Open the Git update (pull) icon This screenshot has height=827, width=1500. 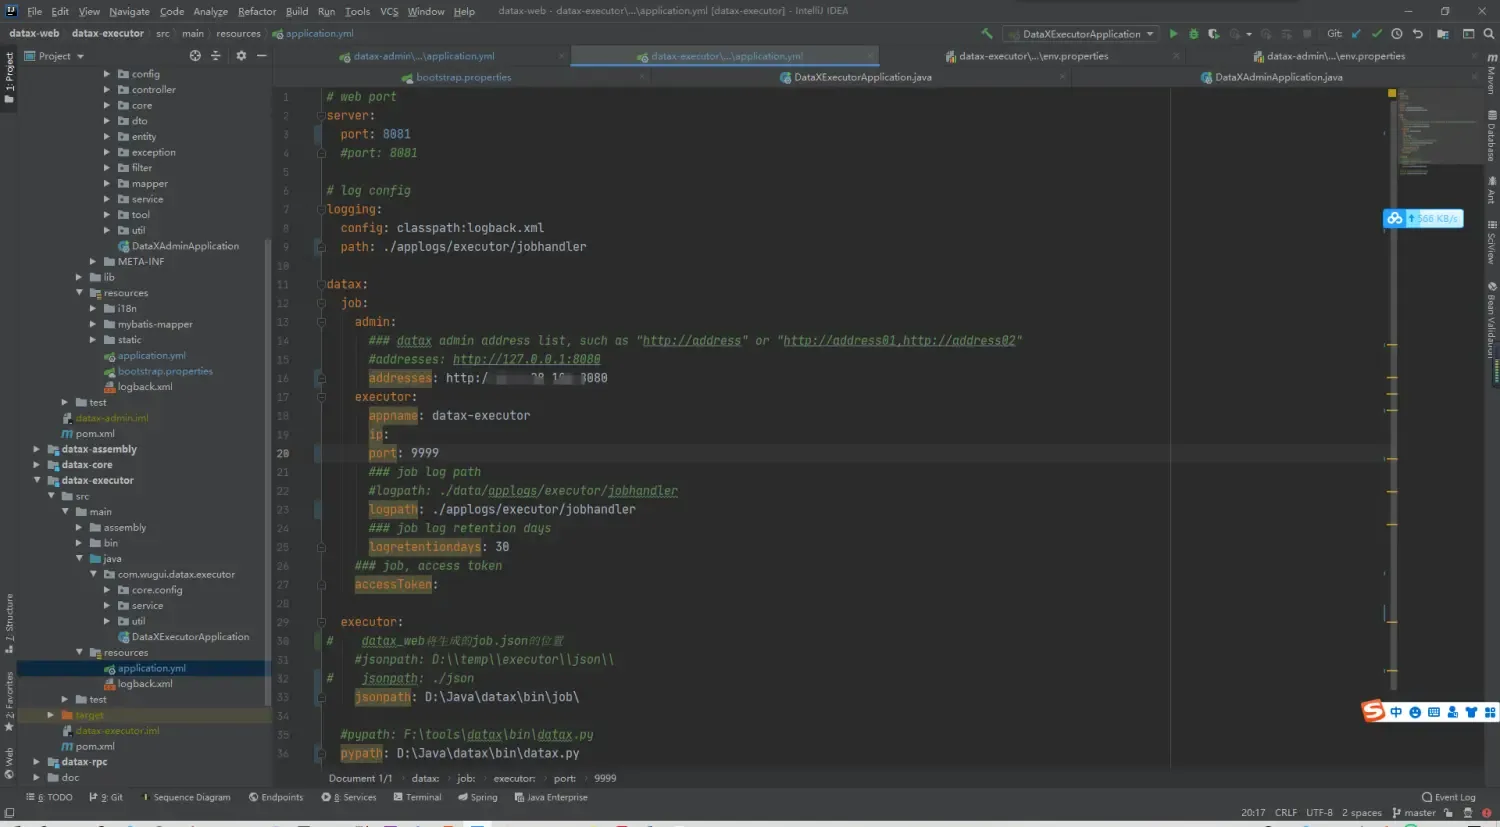coord(1356,33)
